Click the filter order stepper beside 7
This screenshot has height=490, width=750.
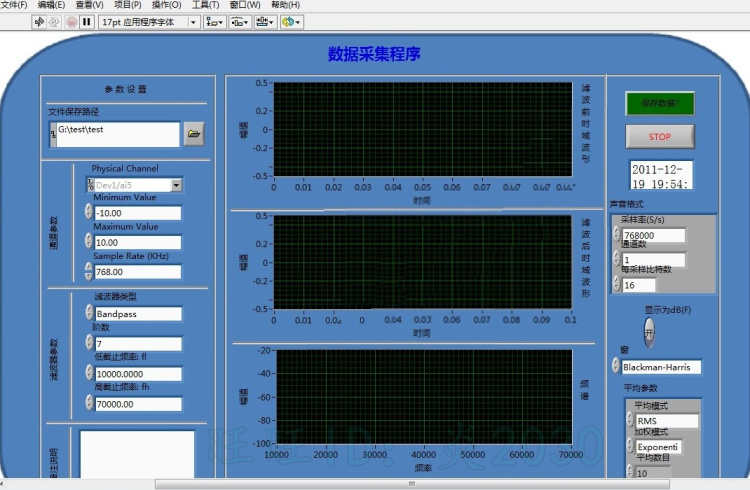pyautogui.click(x=89, y=342)
